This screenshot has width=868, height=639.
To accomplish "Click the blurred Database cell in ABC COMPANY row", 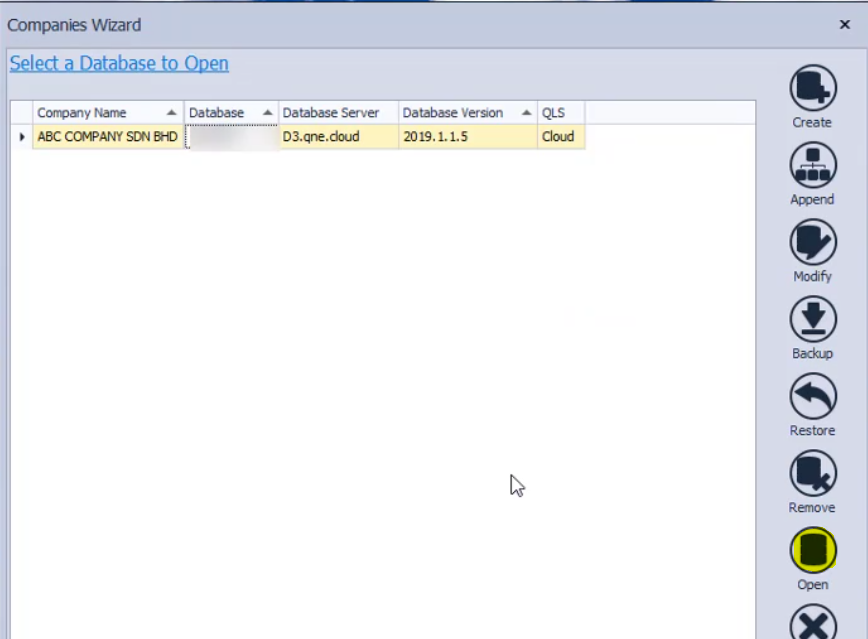I will 231,136.
